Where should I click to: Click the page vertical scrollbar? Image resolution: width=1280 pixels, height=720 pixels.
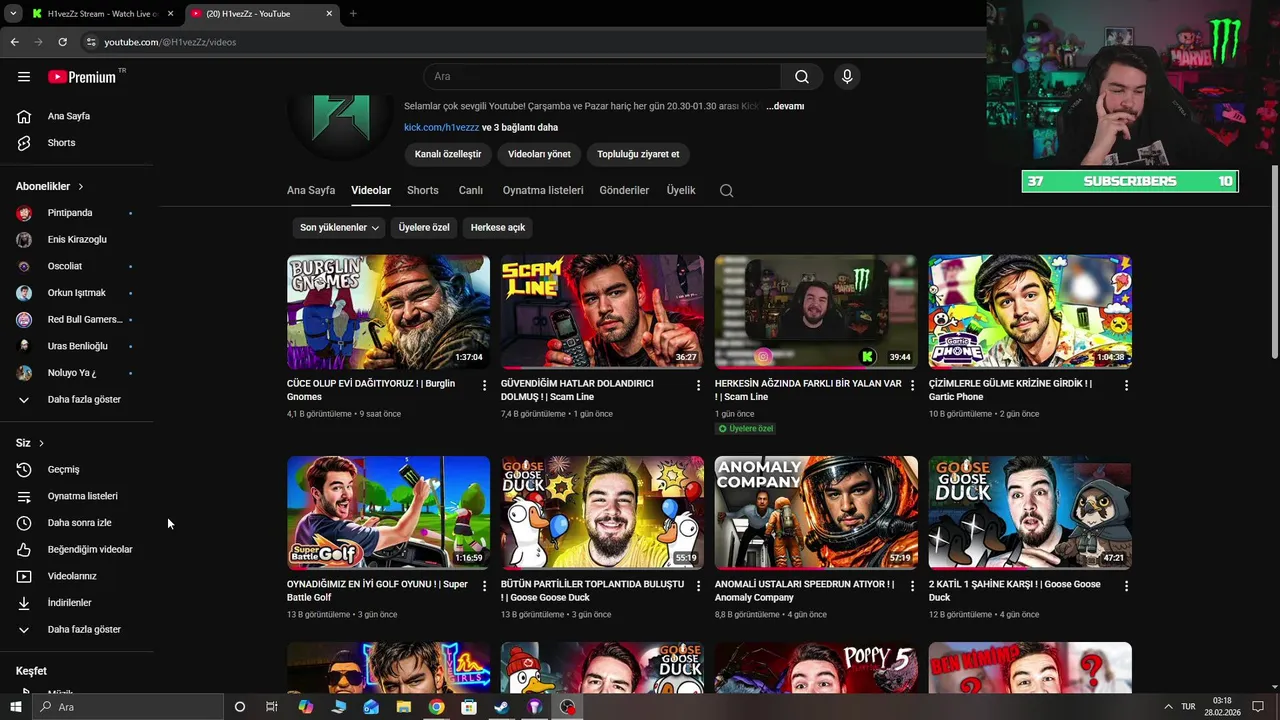(1274, 262)
